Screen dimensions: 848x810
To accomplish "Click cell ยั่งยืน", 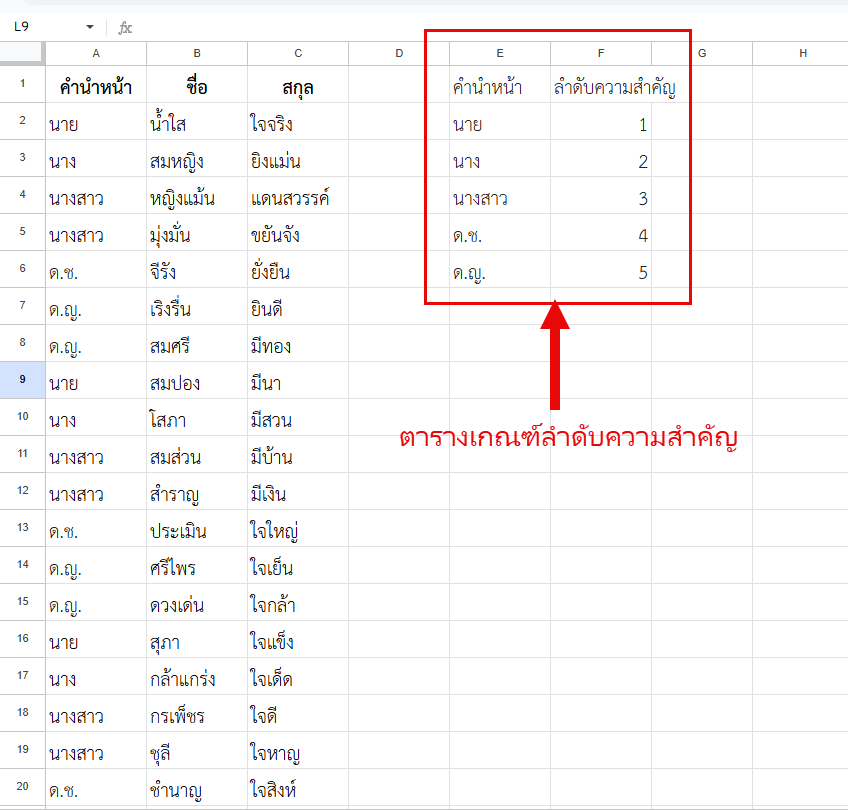I will coord(298,269).
